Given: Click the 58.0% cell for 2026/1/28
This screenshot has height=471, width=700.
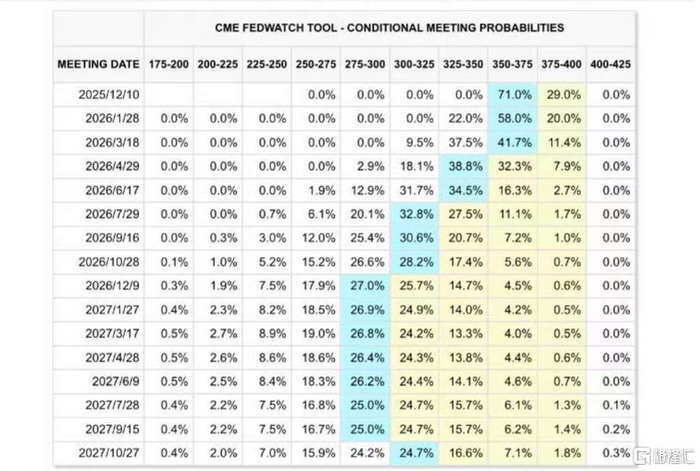Looking at the screenshot, I should [513, 118].
